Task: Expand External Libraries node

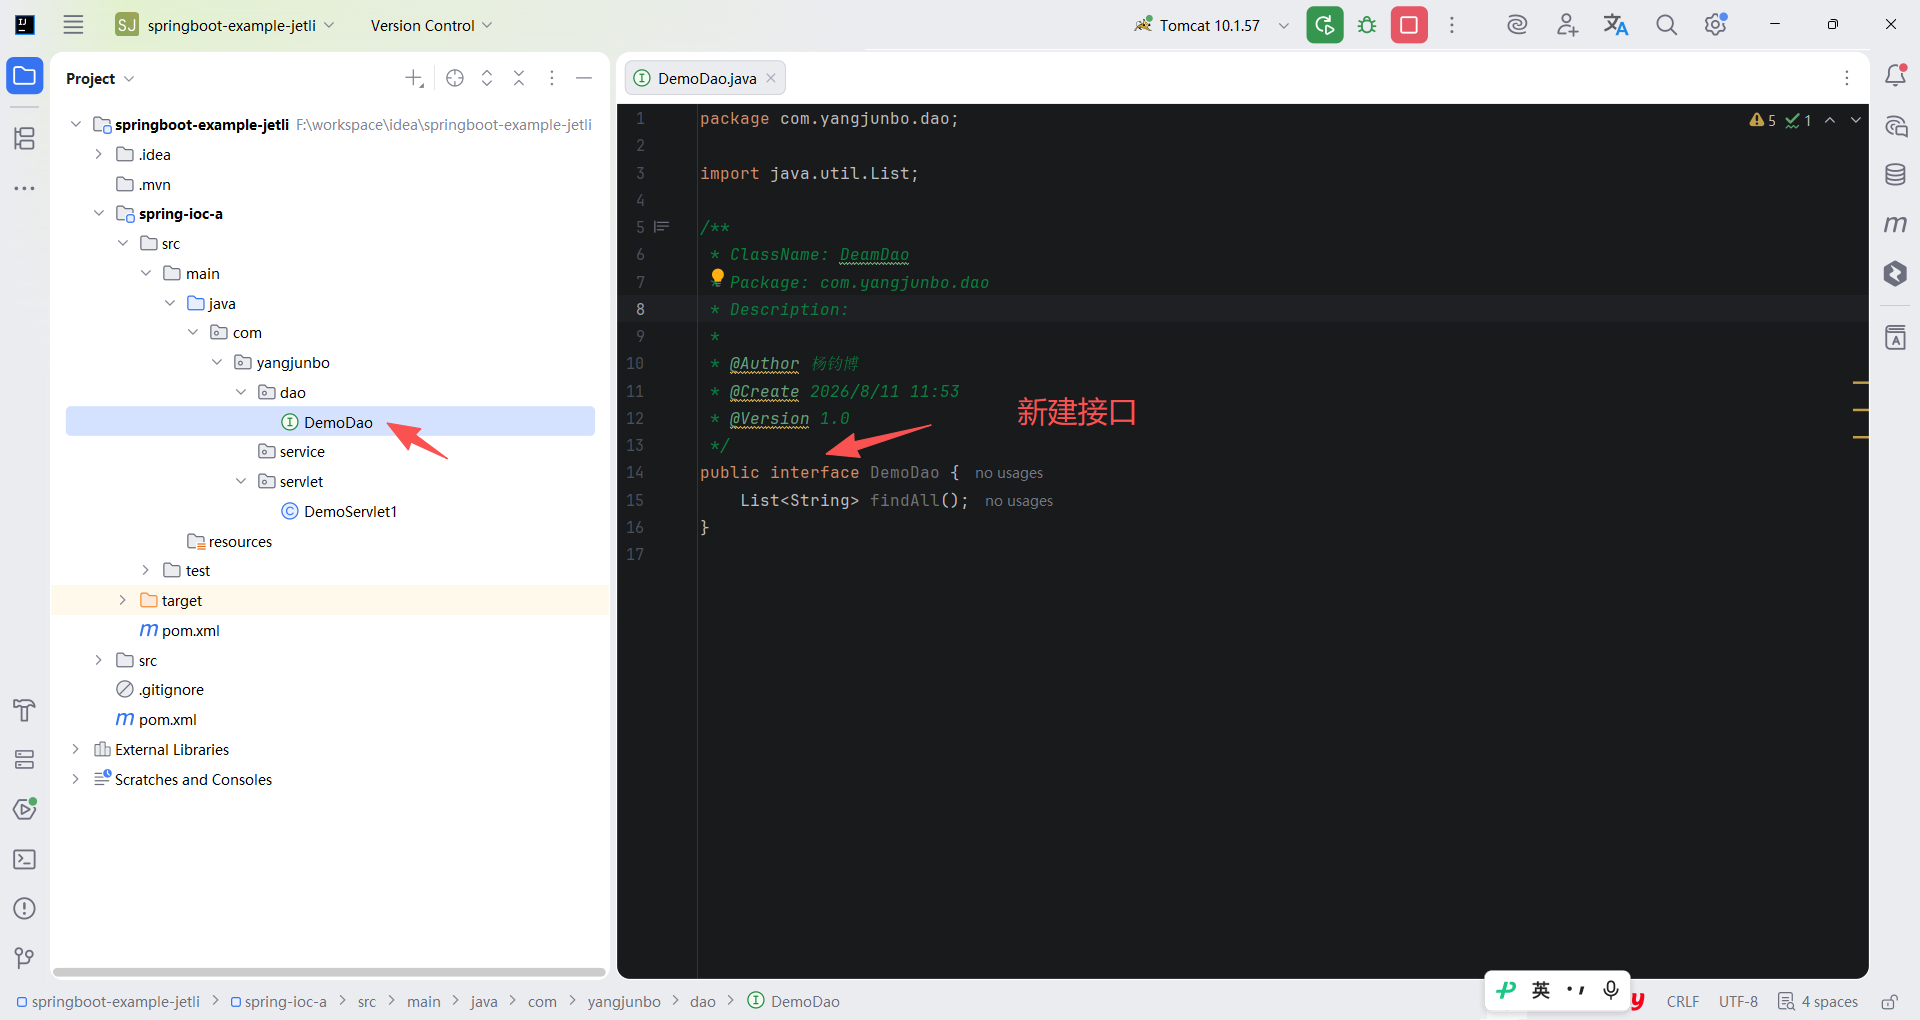Action: [75, 749]
